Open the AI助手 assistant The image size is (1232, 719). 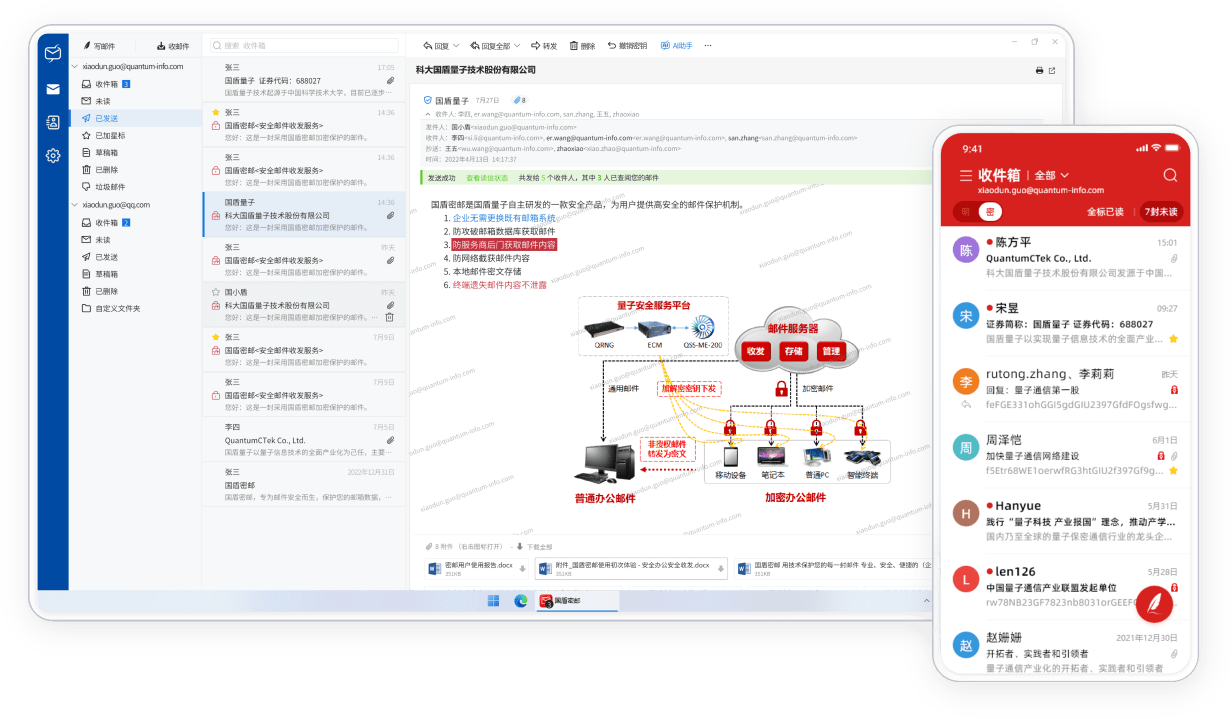[676, 46]
